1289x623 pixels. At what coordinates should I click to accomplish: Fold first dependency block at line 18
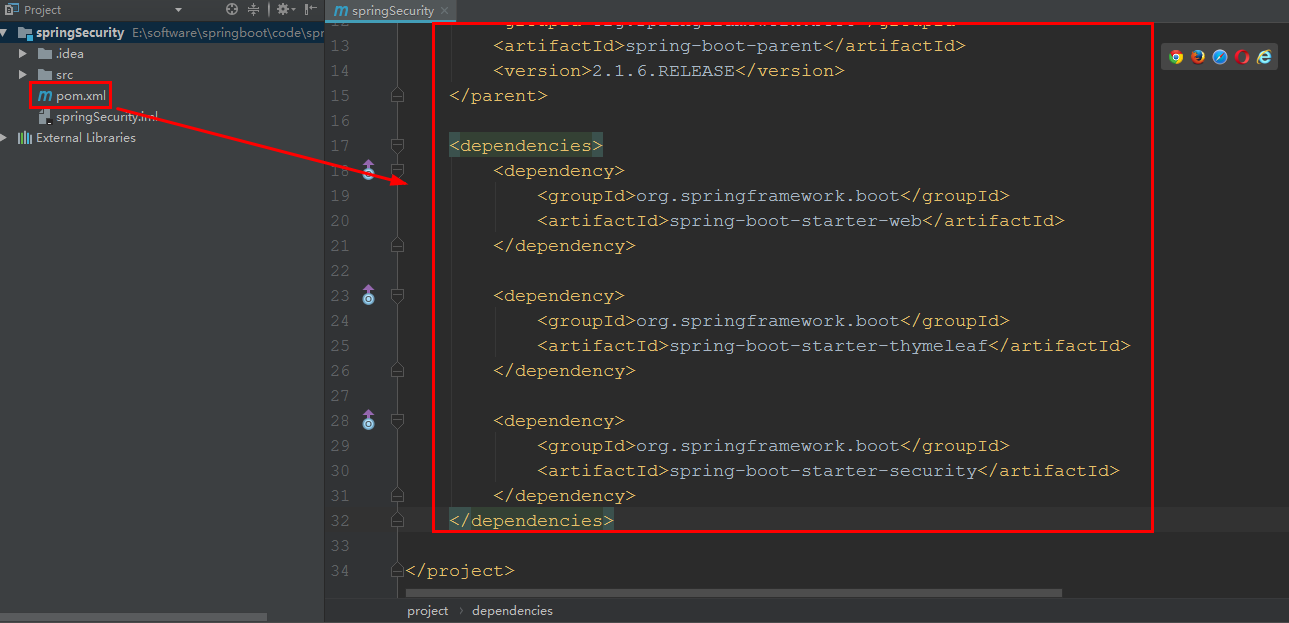pyautogui.click(x=397, y=170)
